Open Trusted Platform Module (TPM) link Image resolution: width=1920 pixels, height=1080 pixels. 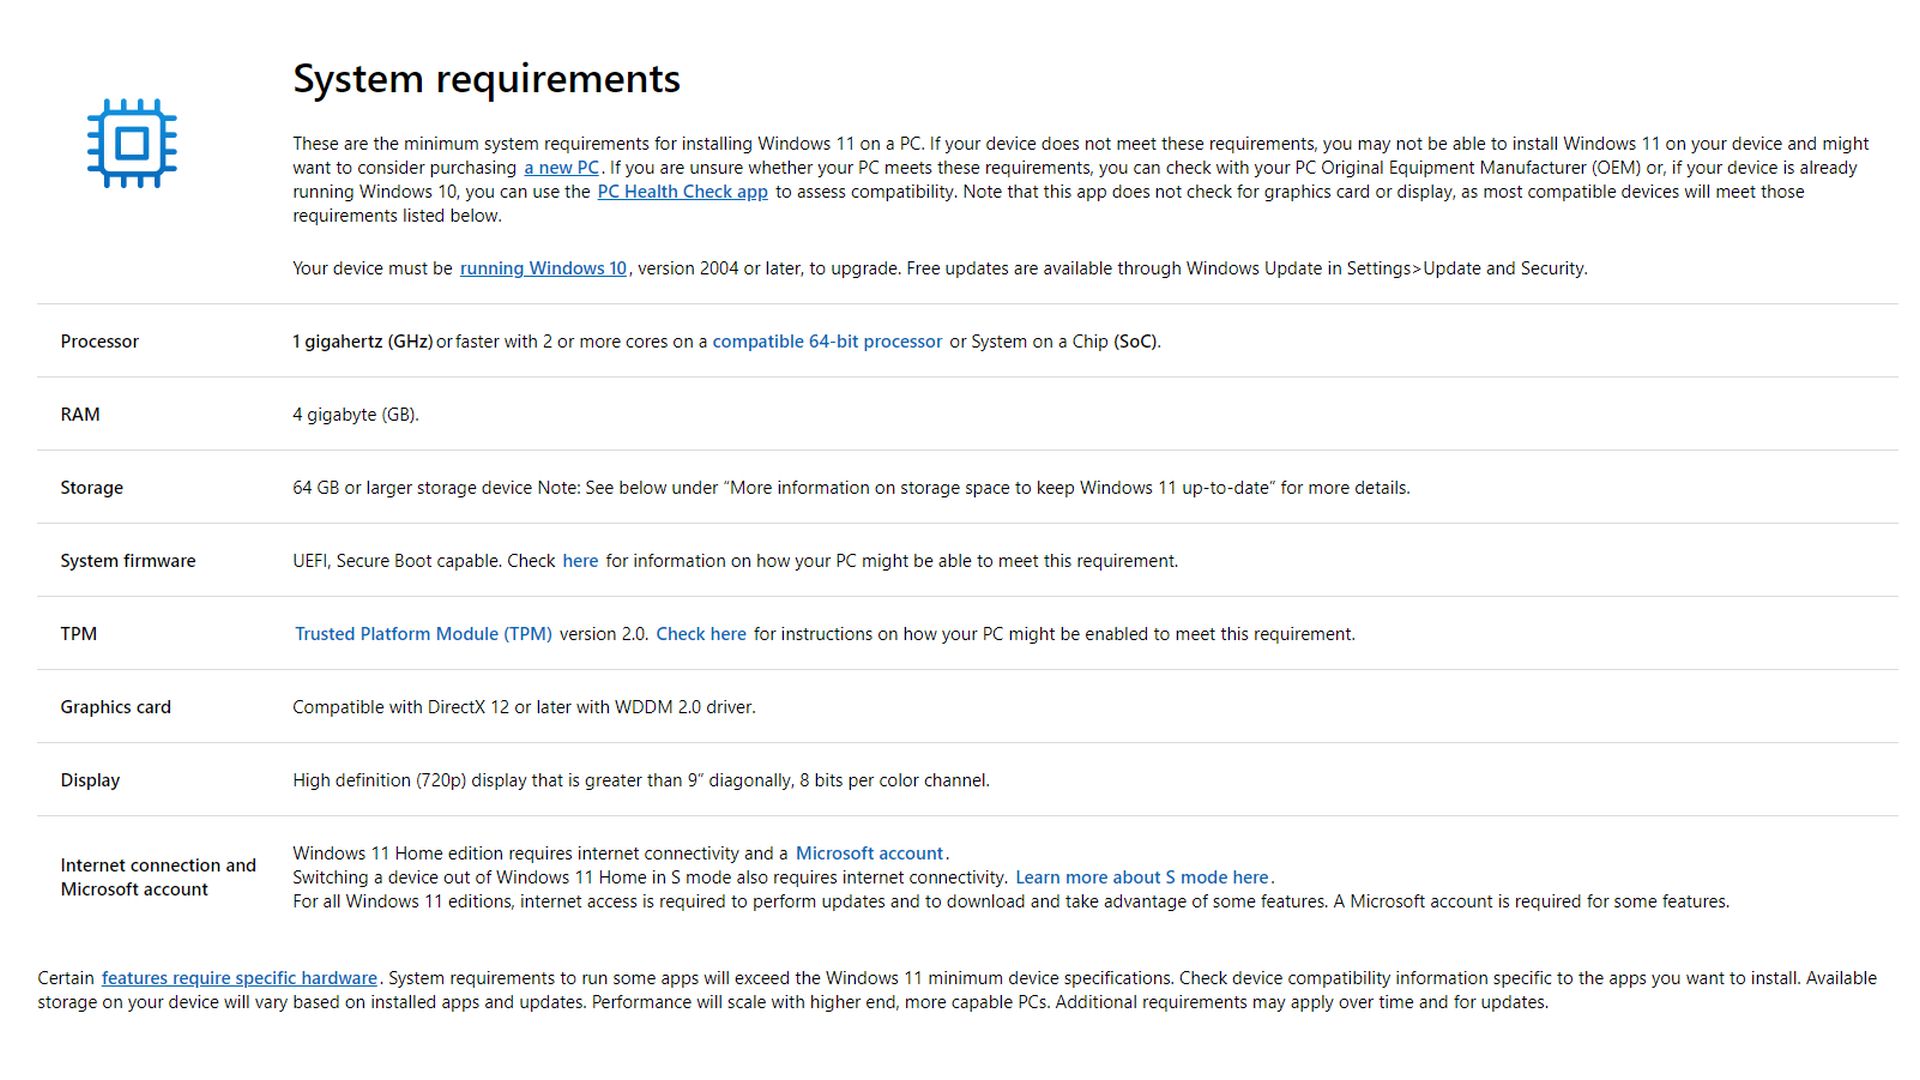pyautogui.click(x=423, y=634)
